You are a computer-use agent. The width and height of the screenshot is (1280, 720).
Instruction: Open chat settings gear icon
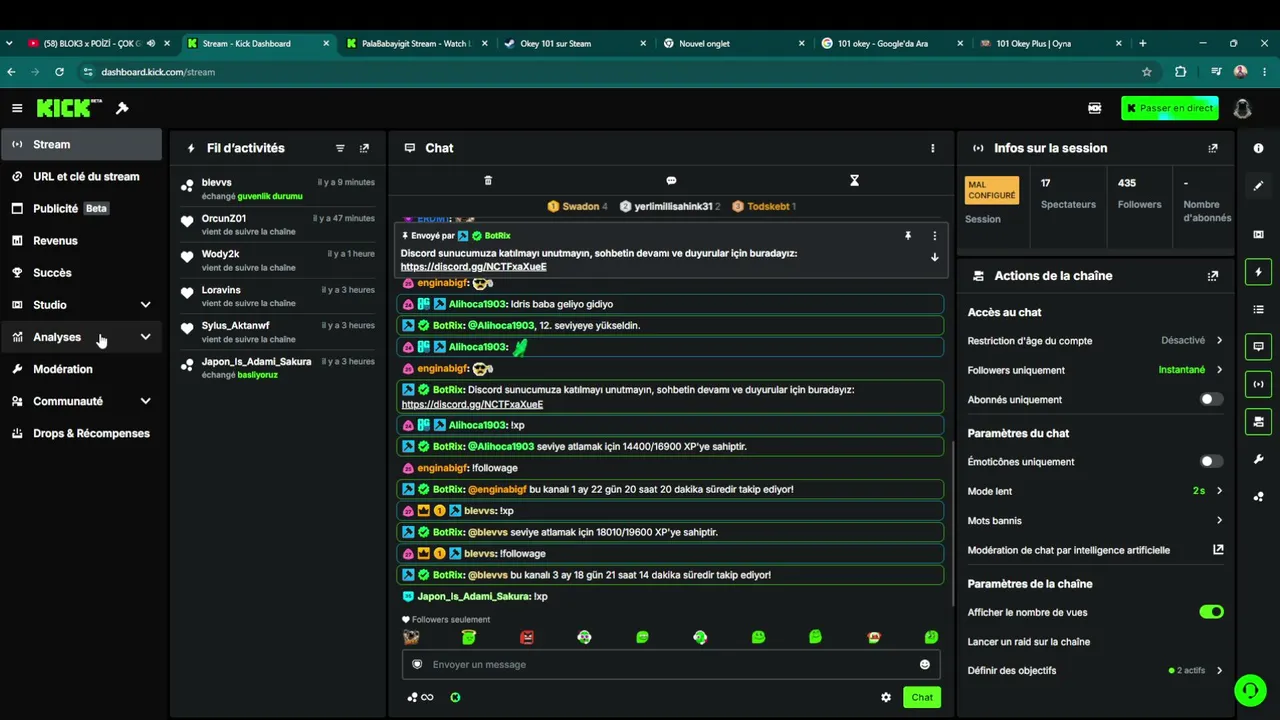pyautogui.click(x=886, y=697)
